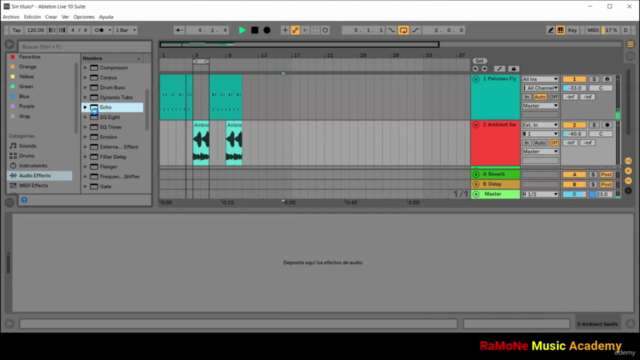Open Master output 1/2 dropdown

[540, 194]
